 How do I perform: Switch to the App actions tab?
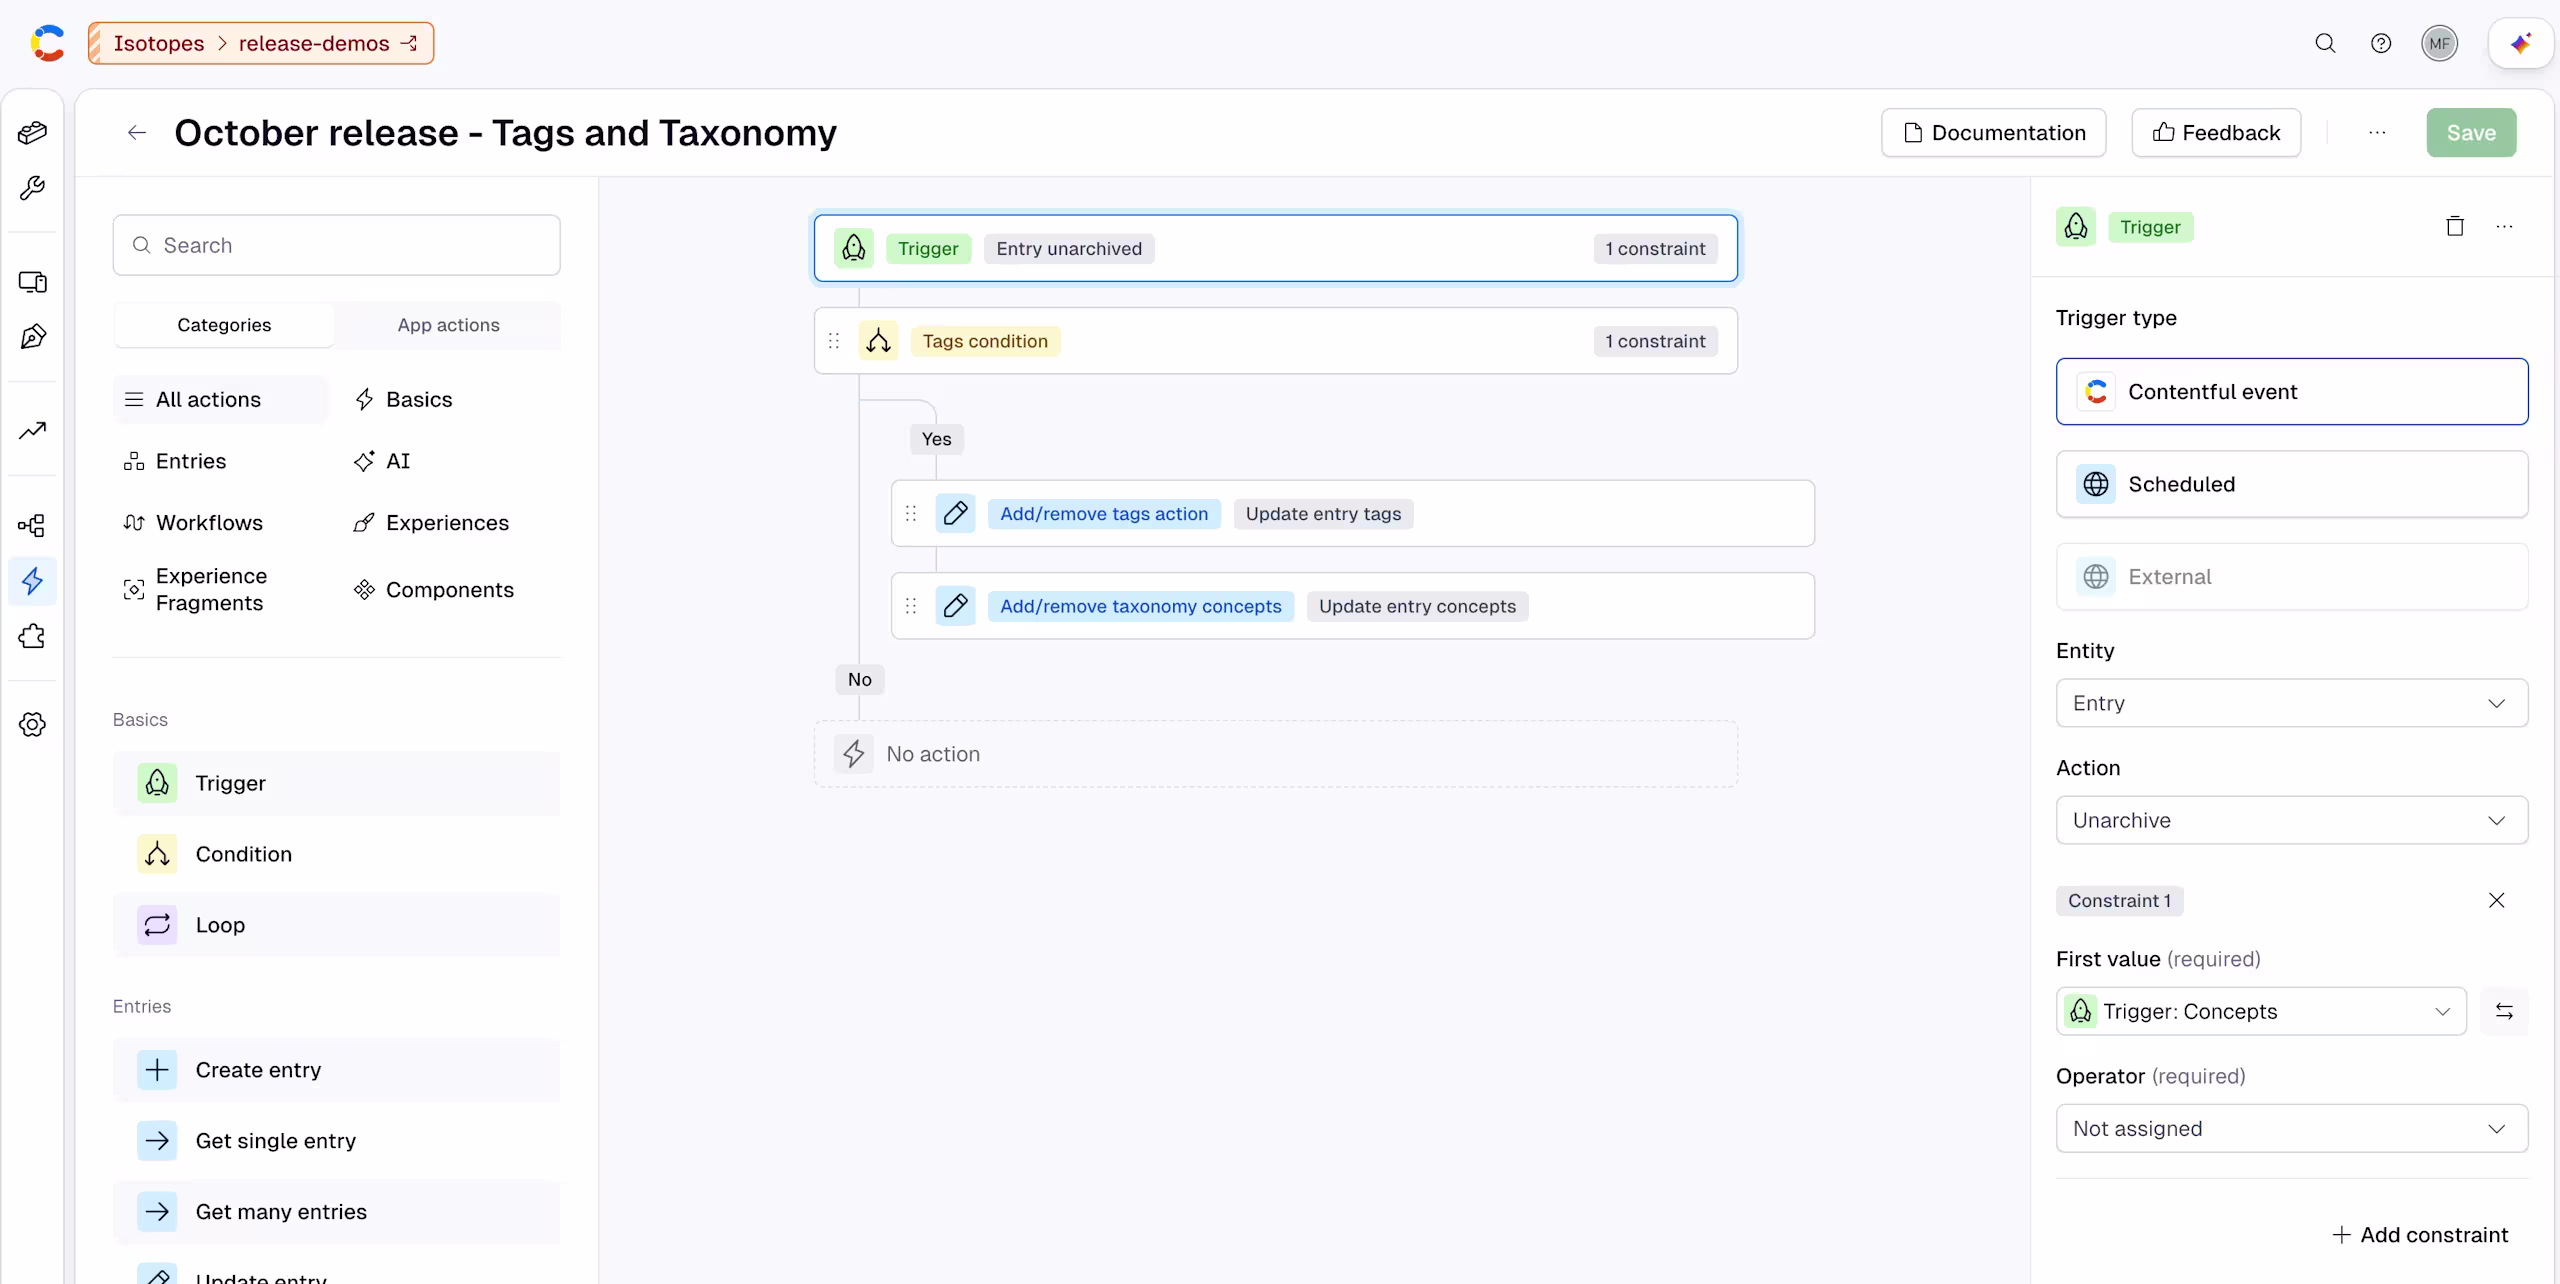coord(448,325)
